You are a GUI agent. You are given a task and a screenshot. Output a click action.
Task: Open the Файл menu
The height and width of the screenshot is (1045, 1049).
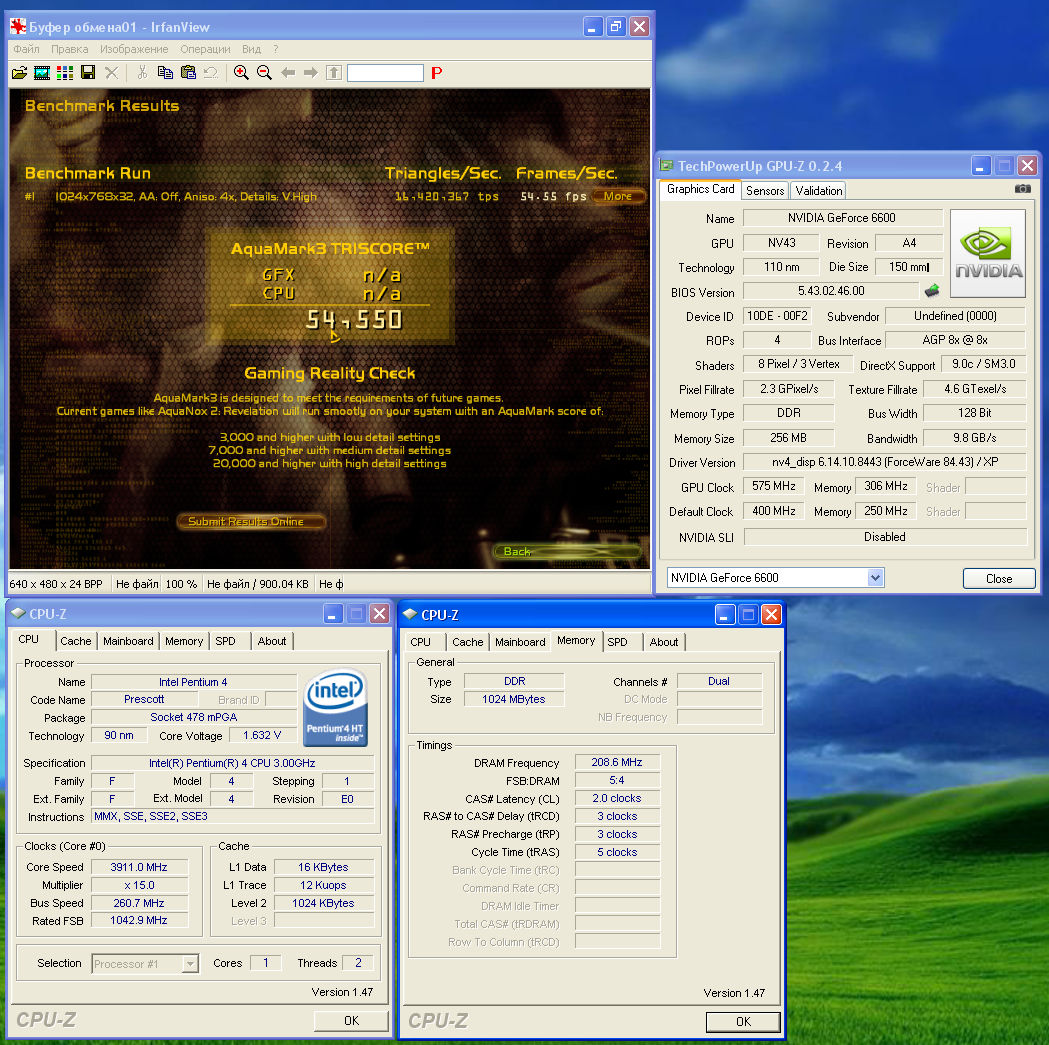pos(26,49)
